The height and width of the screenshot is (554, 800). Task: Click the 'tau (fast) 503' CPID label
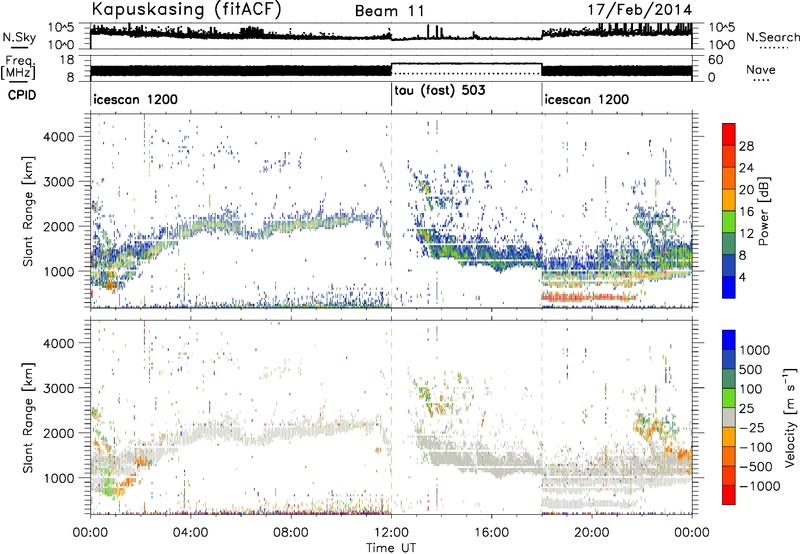439,91
